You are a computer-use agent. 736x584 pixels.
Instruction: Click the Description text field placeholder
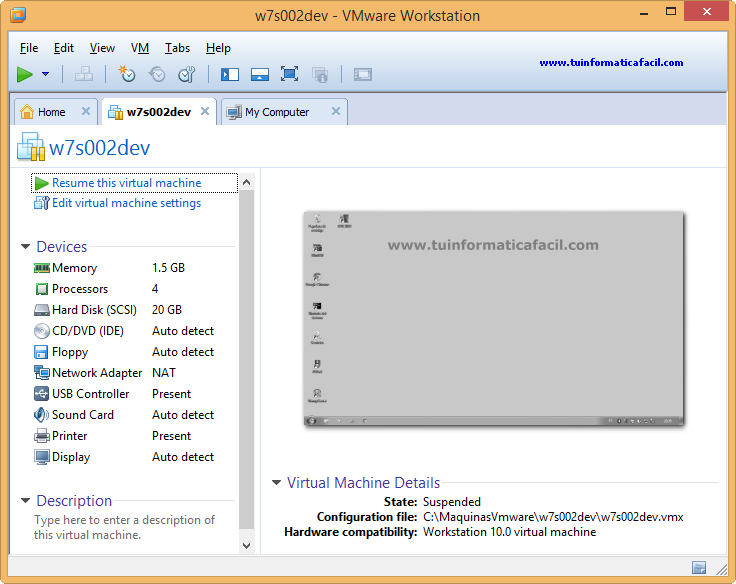124,527
